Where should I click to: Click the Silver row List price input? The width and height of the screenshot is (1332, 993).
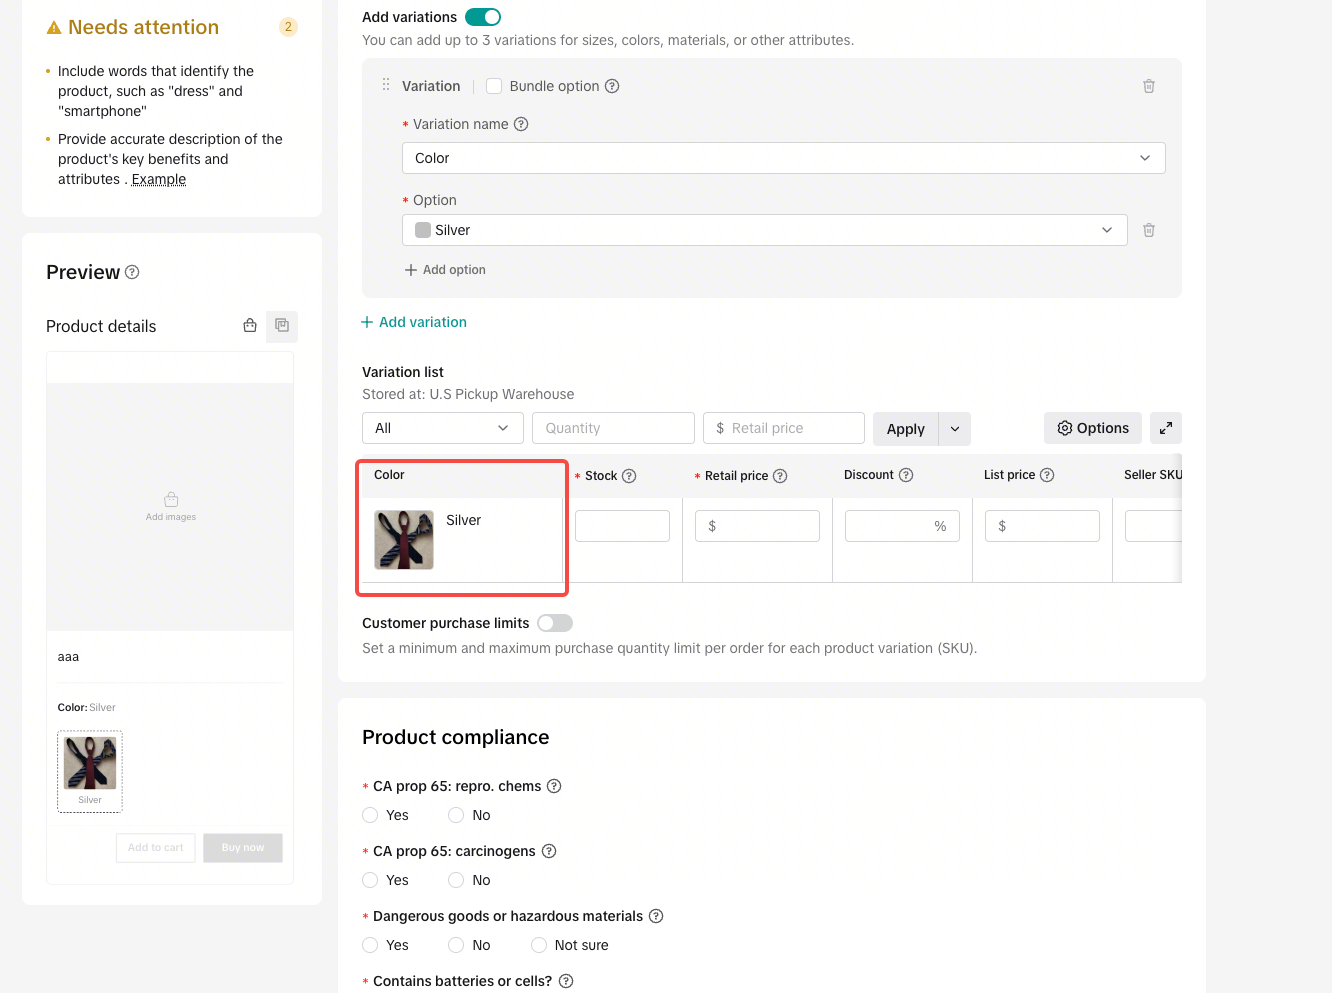[1042, 526]
